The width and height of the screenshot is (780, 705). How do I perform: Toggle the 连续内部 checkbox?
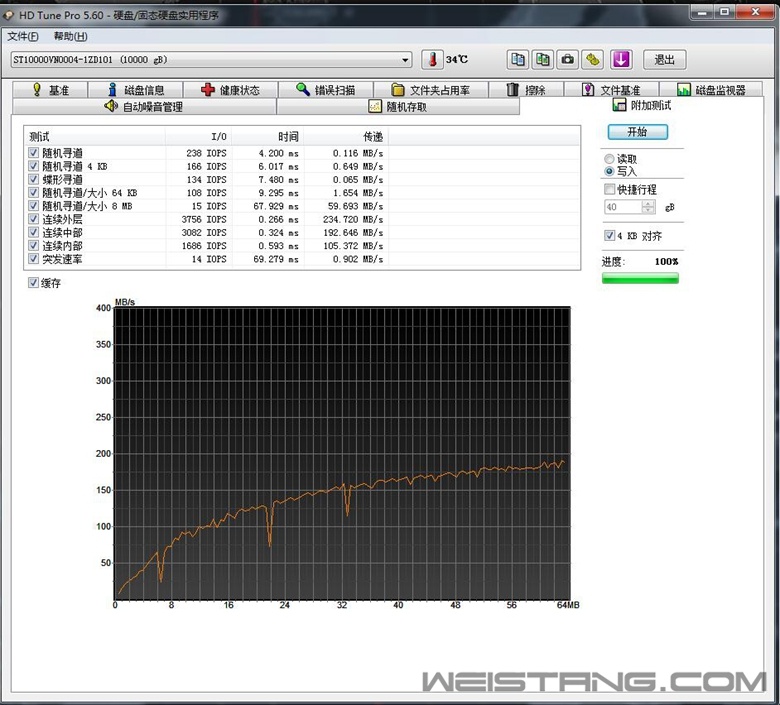pyautogui.click(x=33, y=245)
